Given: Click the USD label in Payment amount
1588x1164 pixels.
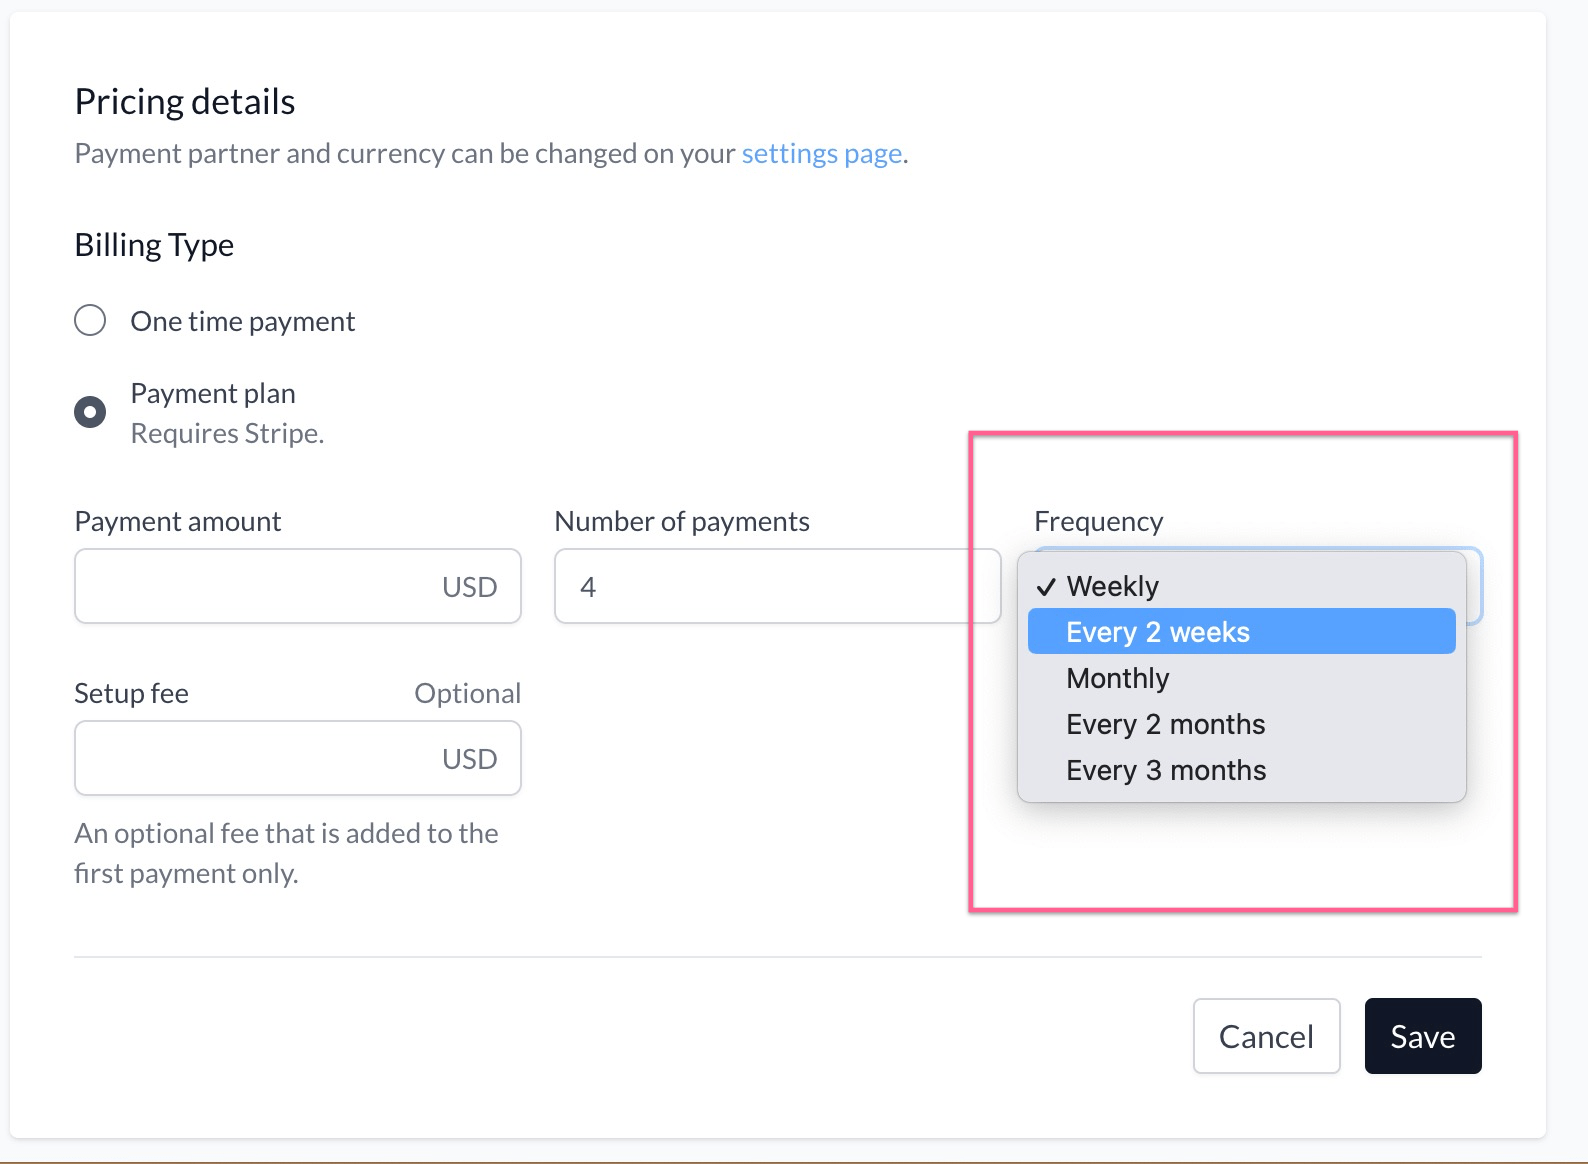Looking at the screenshot, I should click(469, 586).
